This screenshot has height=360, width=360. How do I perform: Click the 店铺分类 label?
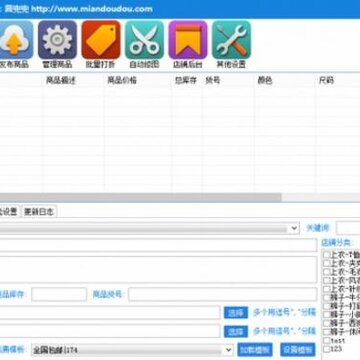point(337,242)
